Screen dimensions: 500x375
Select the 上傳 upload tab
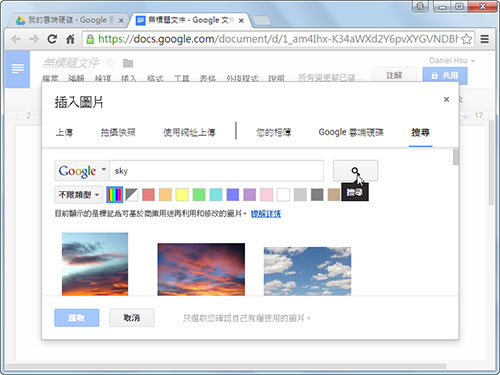pos(64,133)
